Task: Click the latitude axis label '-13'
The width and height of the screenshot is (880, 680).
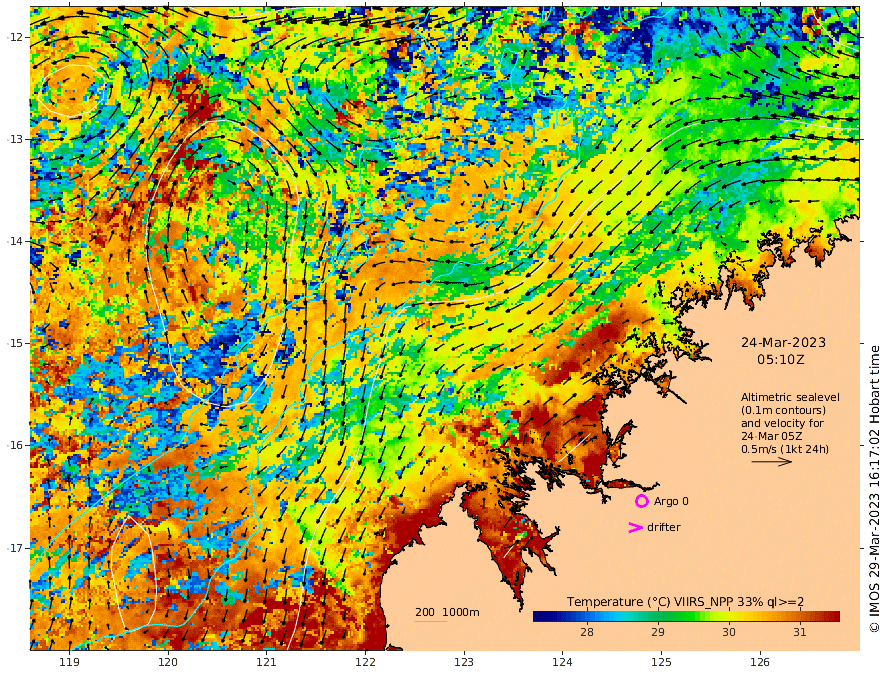Action: pos(15,139)
